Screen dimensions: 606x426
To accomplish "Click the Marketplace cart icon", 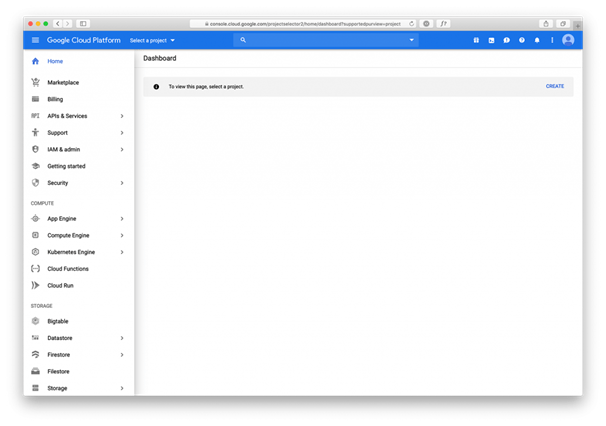I will click(36, 82).
